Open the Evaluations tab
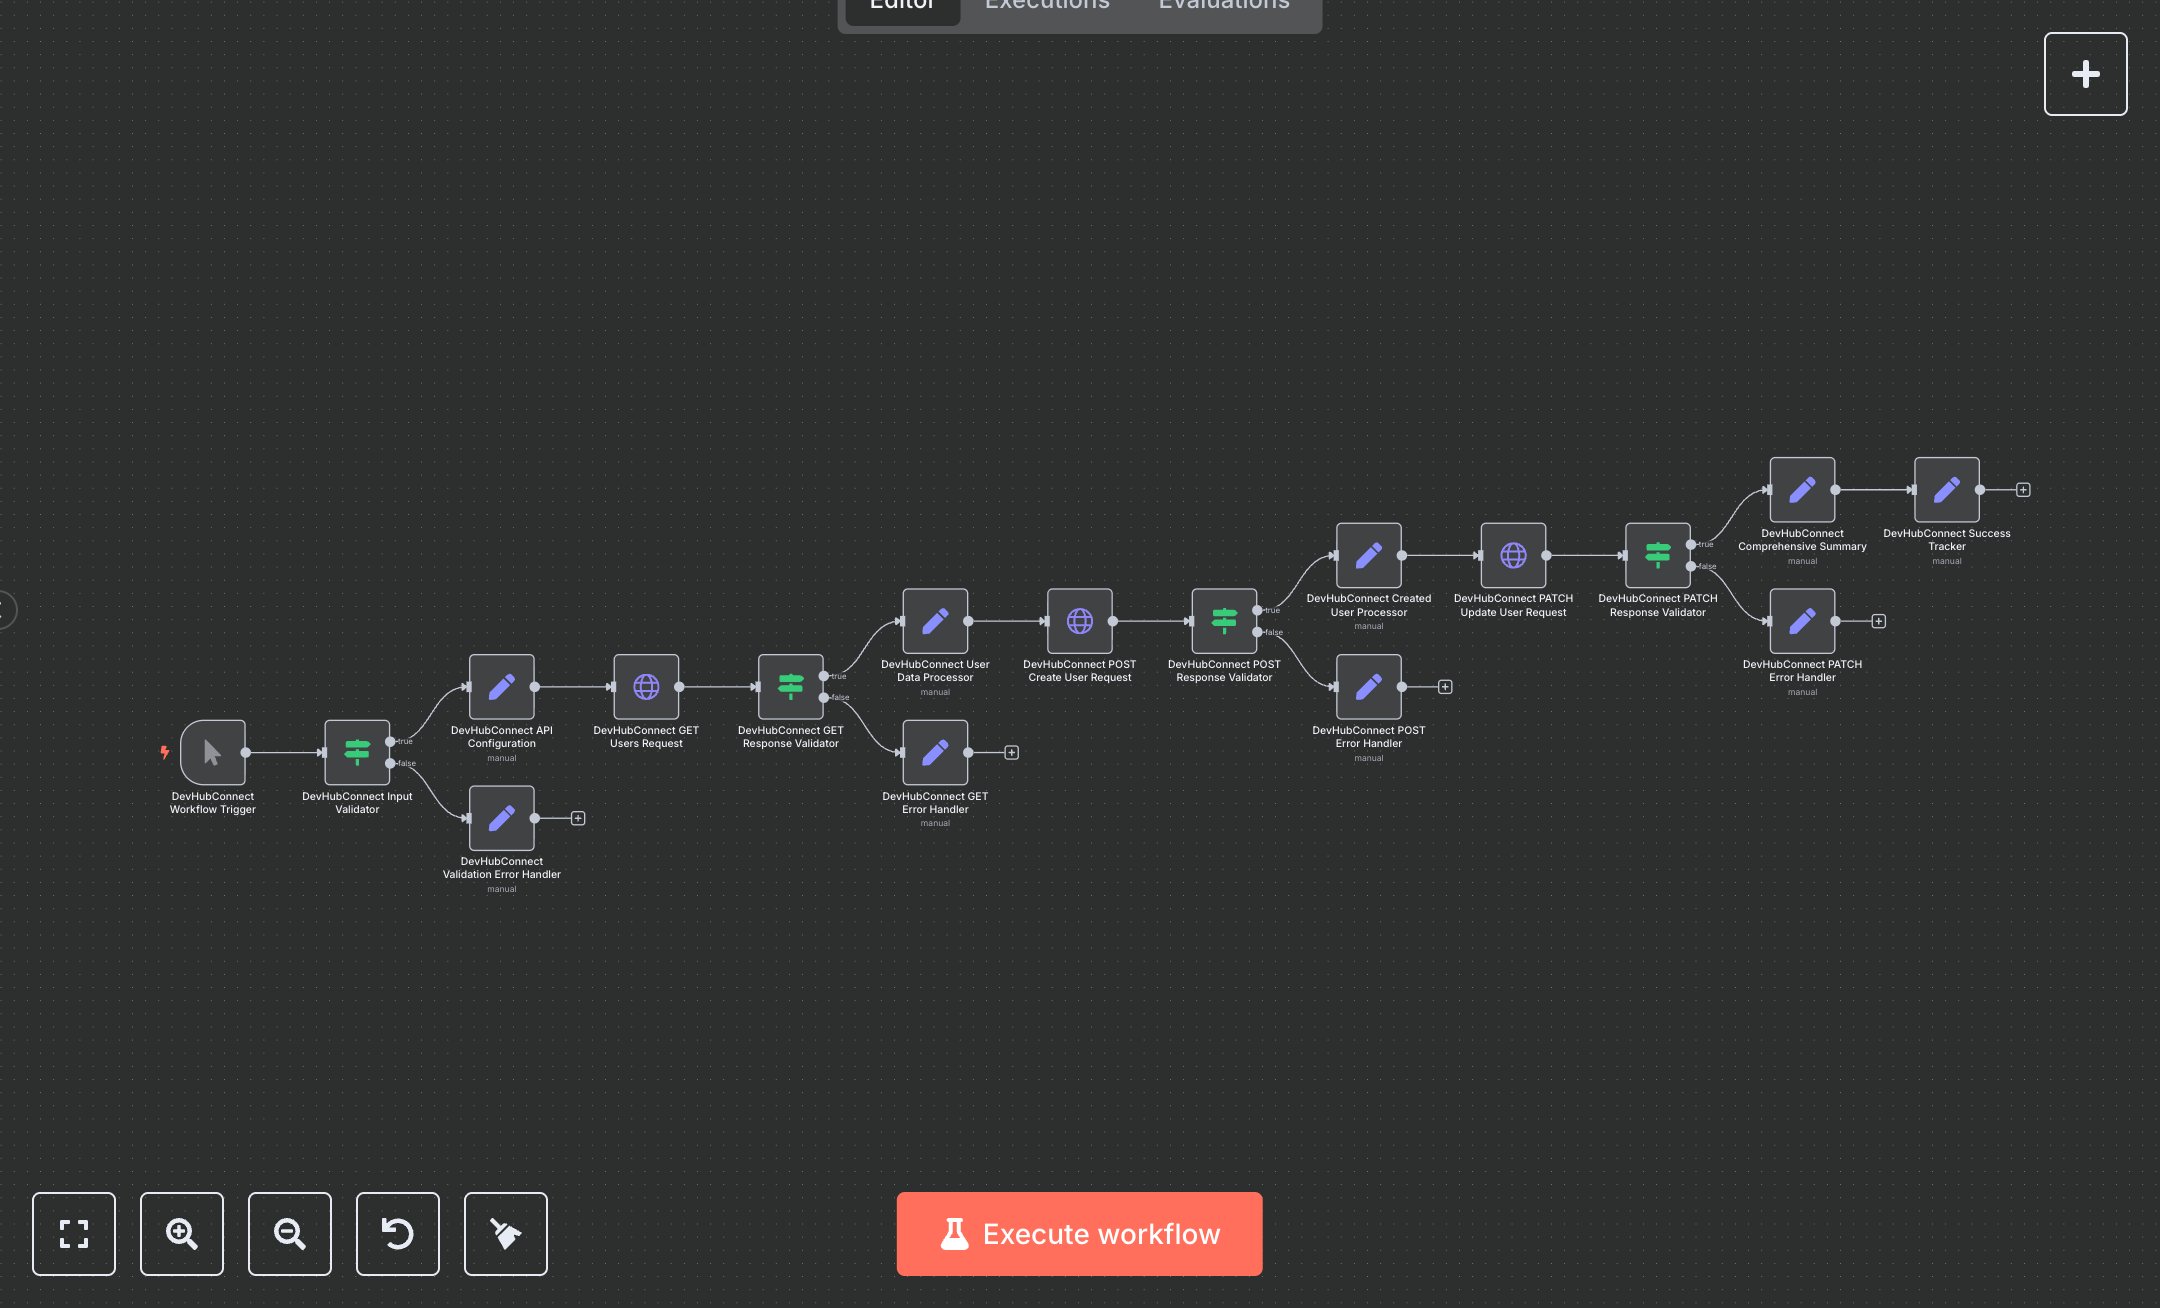 1222,7
